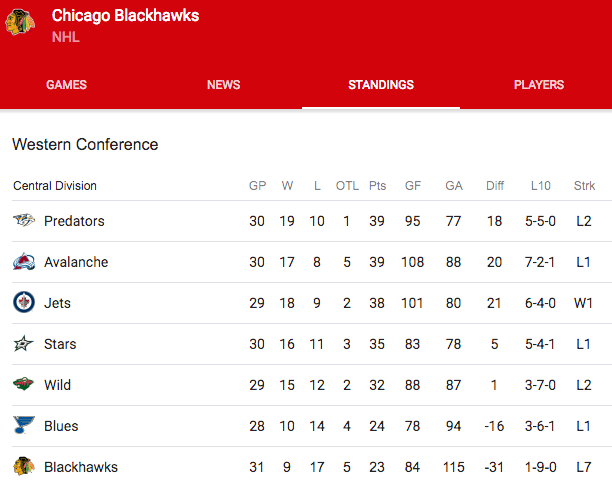
Task: Click the Chicago Blackhawks title text
Action: click(x=125, y=16)
